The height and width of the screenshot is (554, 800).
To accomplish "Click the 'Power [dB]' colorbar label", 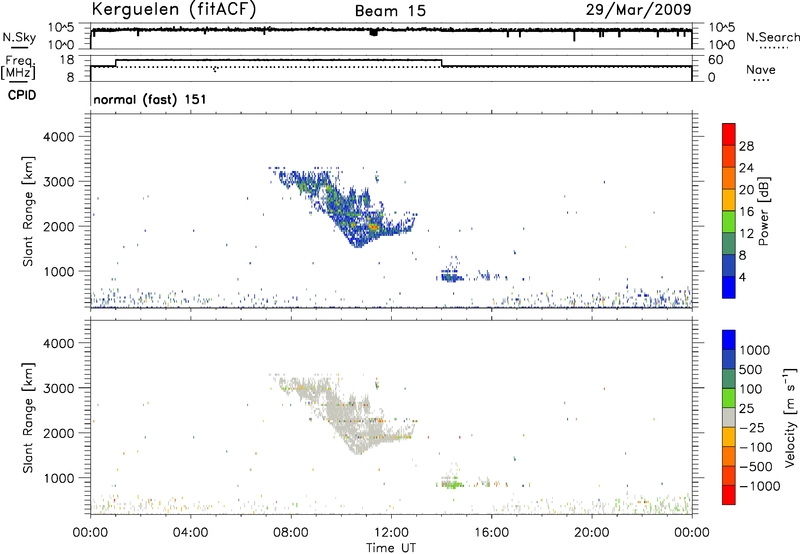I will [764, 211].
